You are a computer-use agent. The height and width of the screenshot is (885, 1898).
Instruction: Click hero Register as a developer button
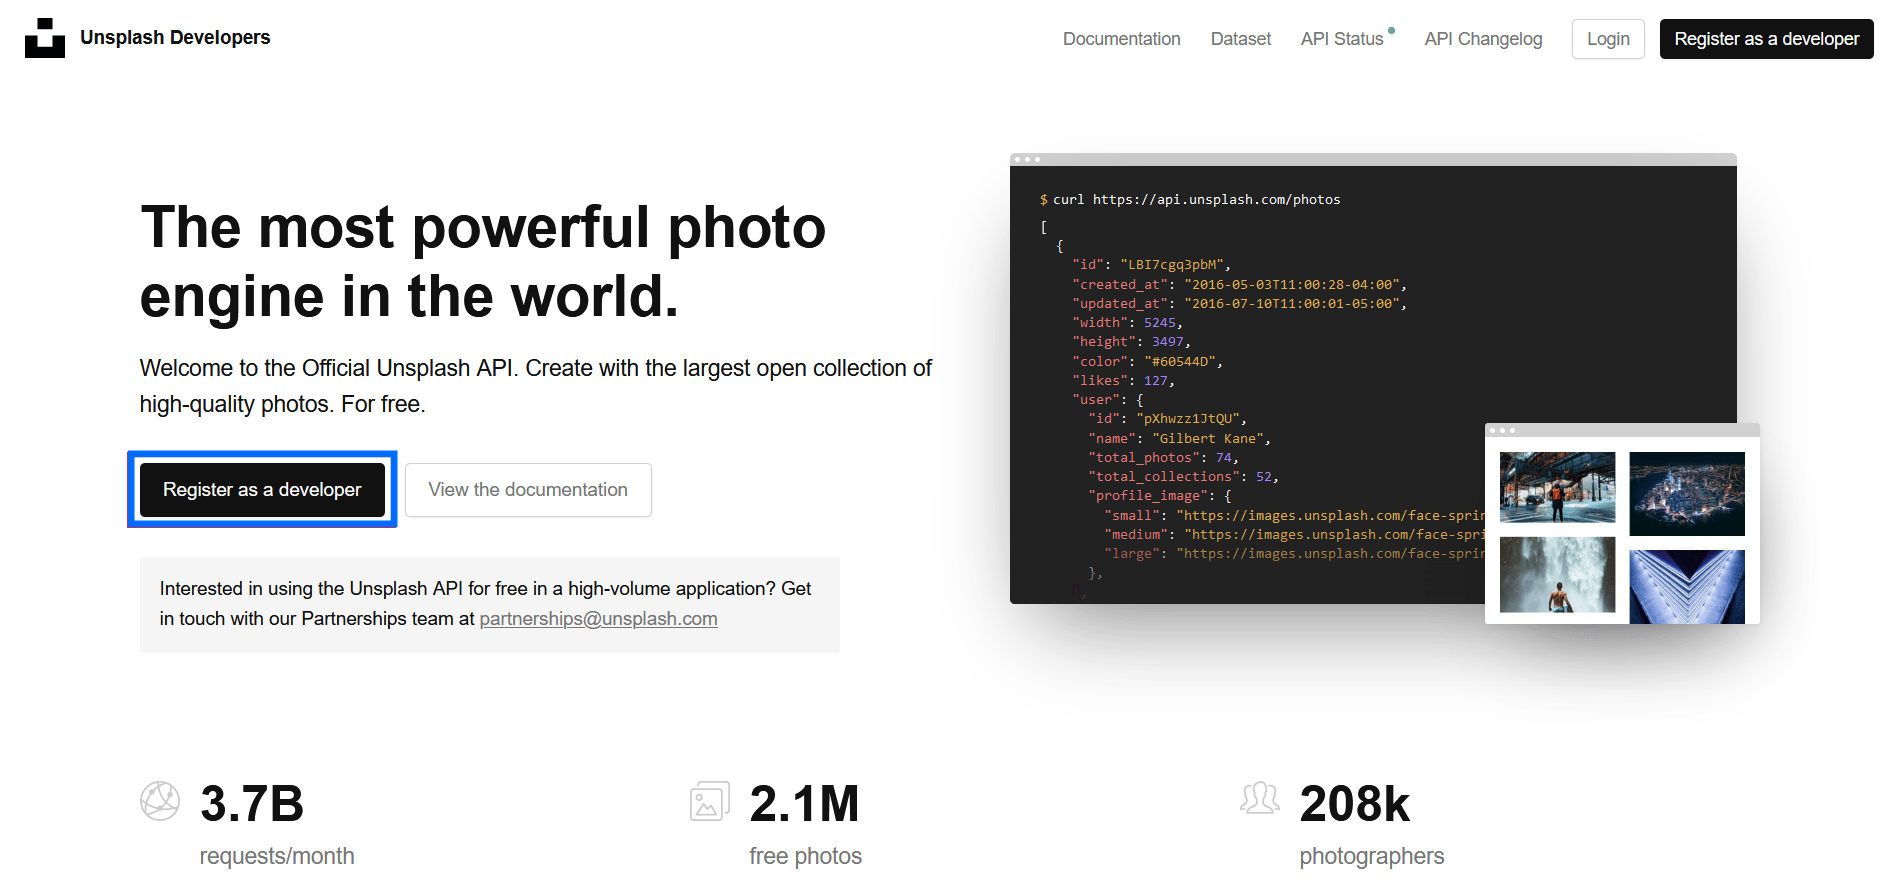(x=262, y=490)
